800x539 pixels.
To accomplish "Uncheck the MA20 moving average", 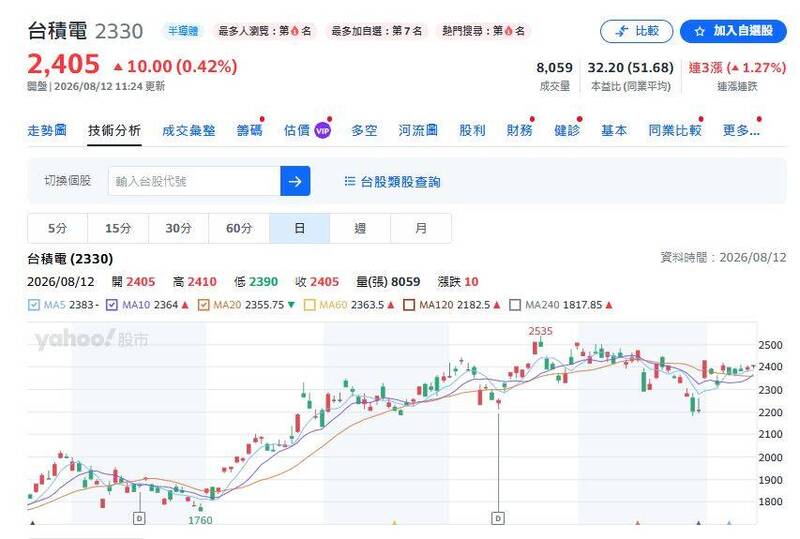I will [x=204, y=305].
